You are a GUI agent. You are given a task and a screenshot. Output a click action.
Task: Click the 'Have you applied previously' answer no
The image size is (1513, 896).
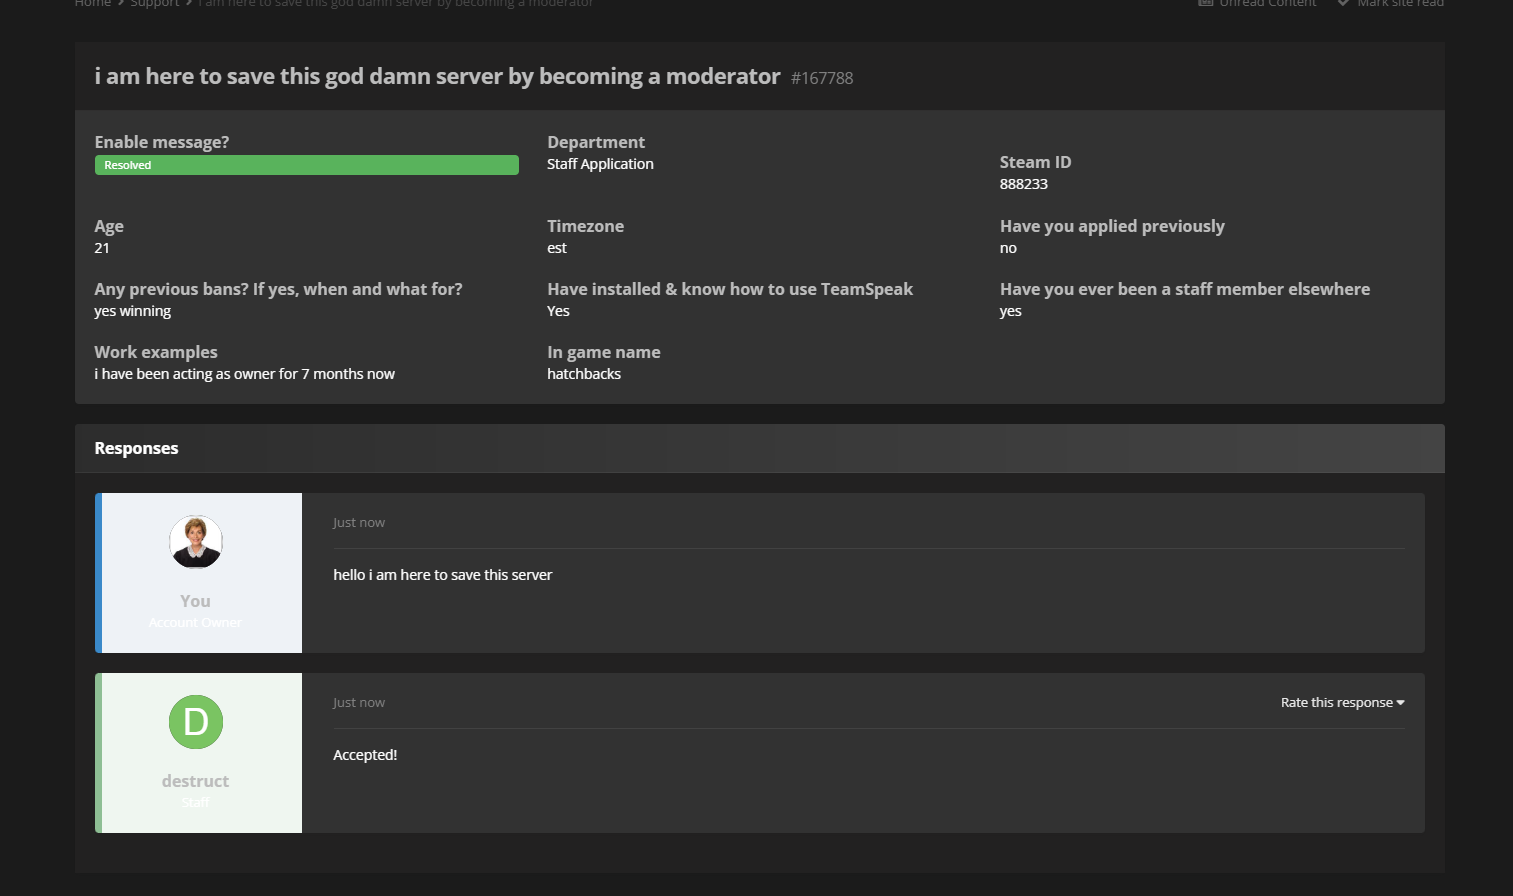click(x=1008, y=248)
